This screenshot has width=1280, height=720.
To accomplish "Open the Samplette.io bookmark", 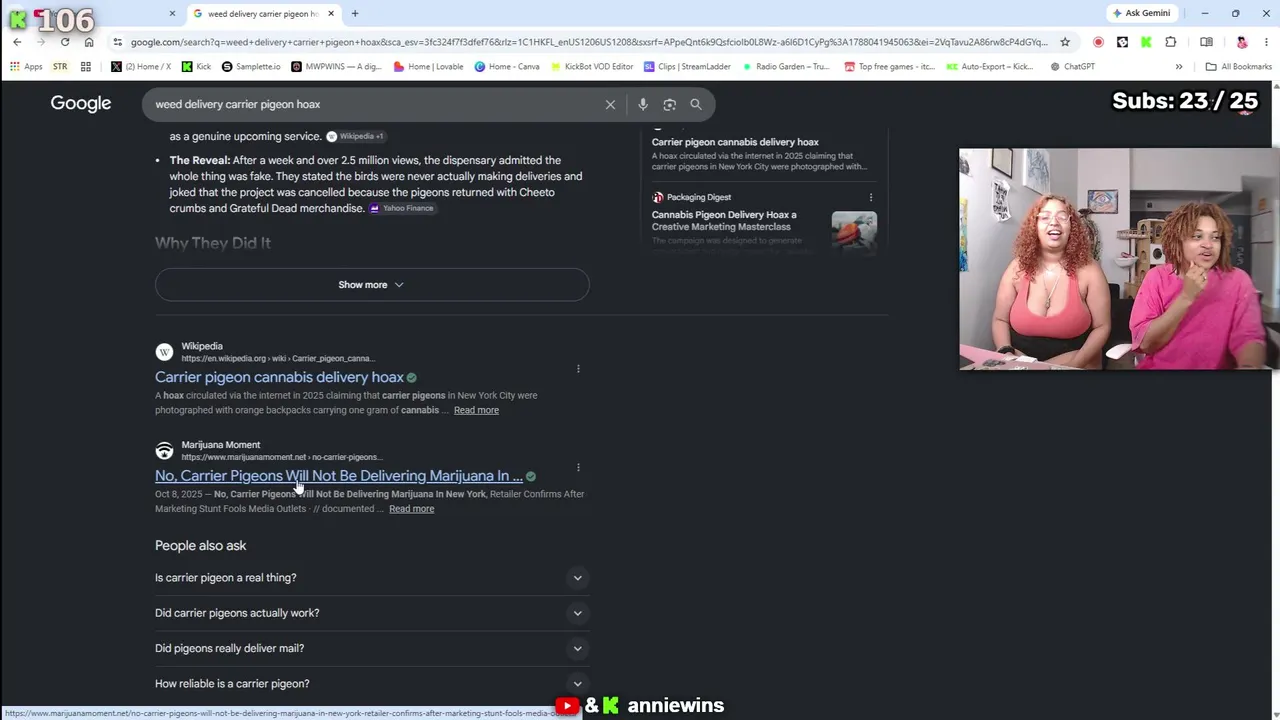I will (251, 67).
